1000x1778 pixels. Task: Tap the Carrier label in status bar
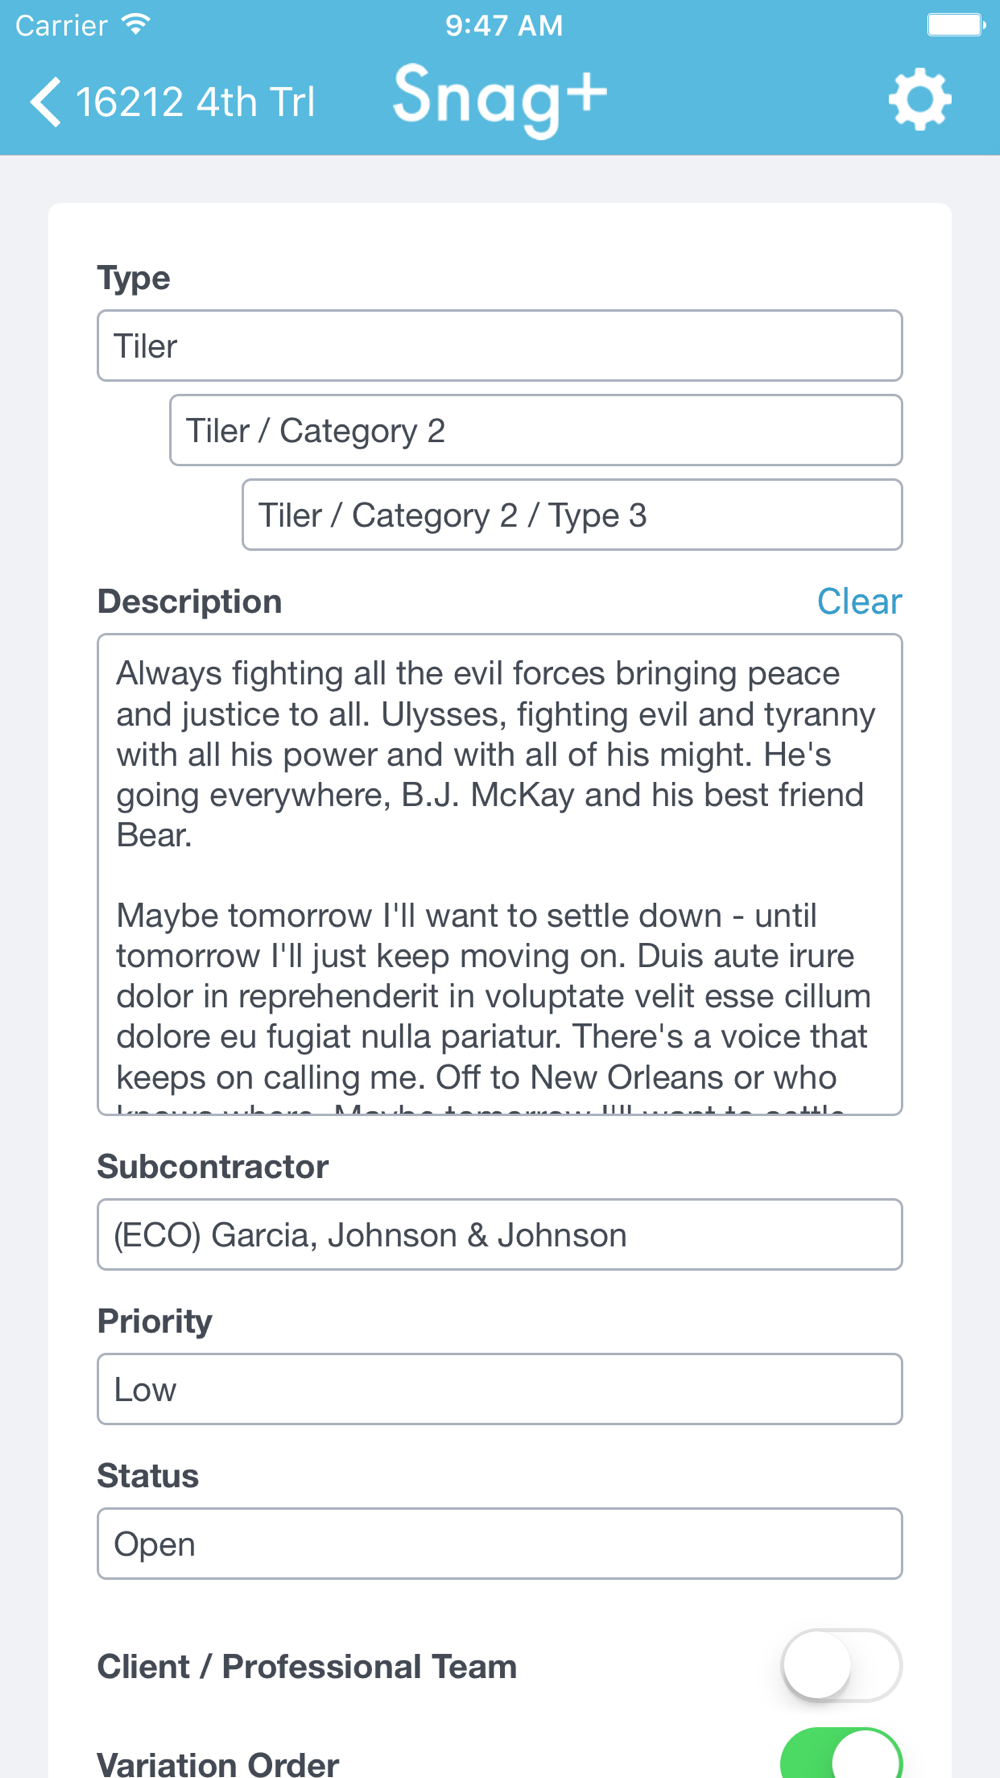pyautogui.click(x=61, y=25)
